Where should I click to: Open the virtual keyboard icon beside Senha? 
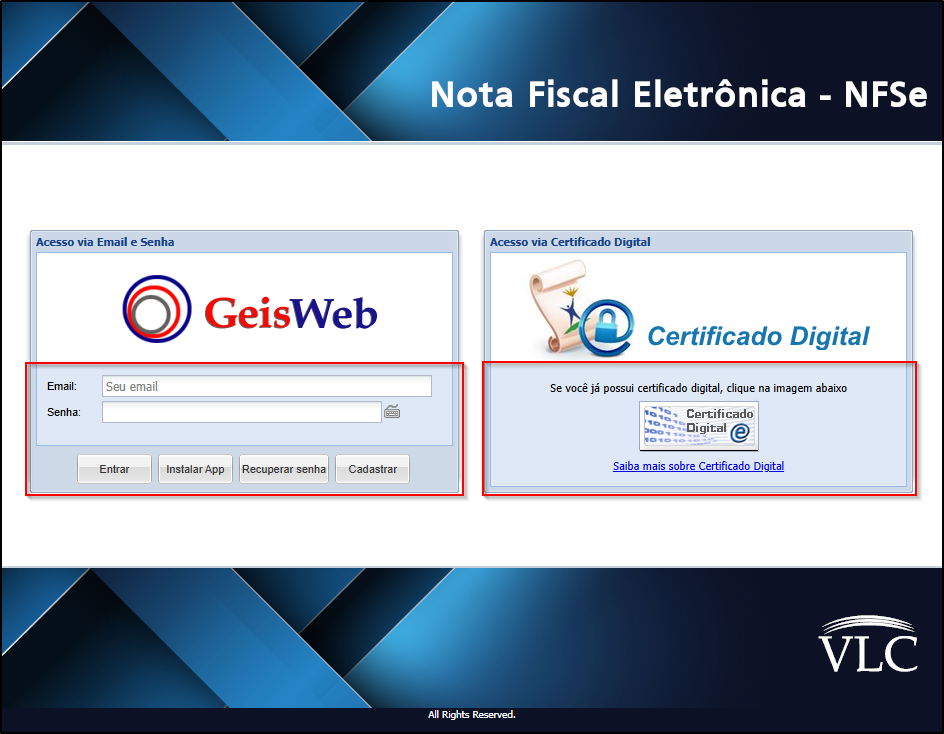pos(392,412)
